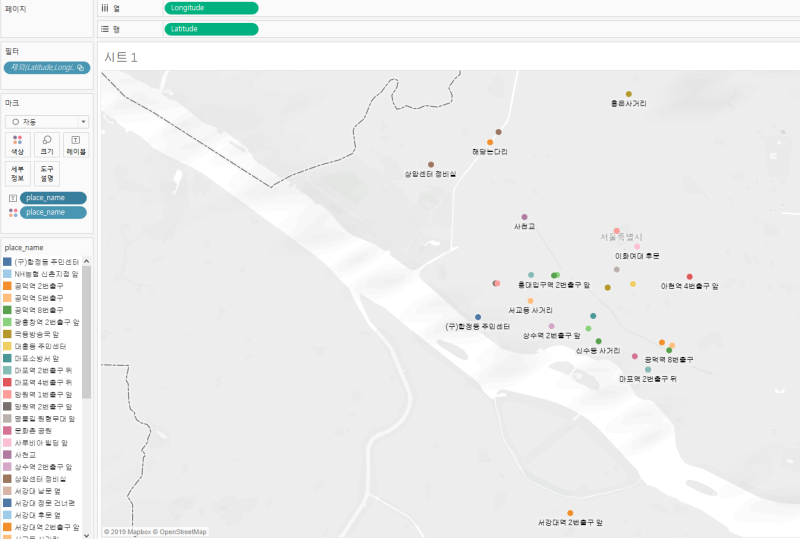Click the columns shelf icon beside 열
The image size is (800, 539).
tap(105, 8)
